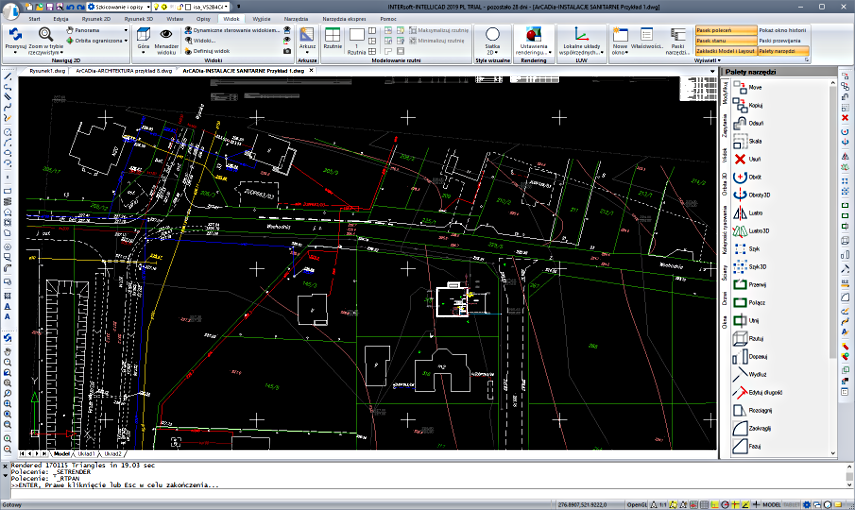Viewport: 855px width, 510px height.
Task: Expand the Przerysuj dropdown arrow
Action: click(x=15, y=53)
